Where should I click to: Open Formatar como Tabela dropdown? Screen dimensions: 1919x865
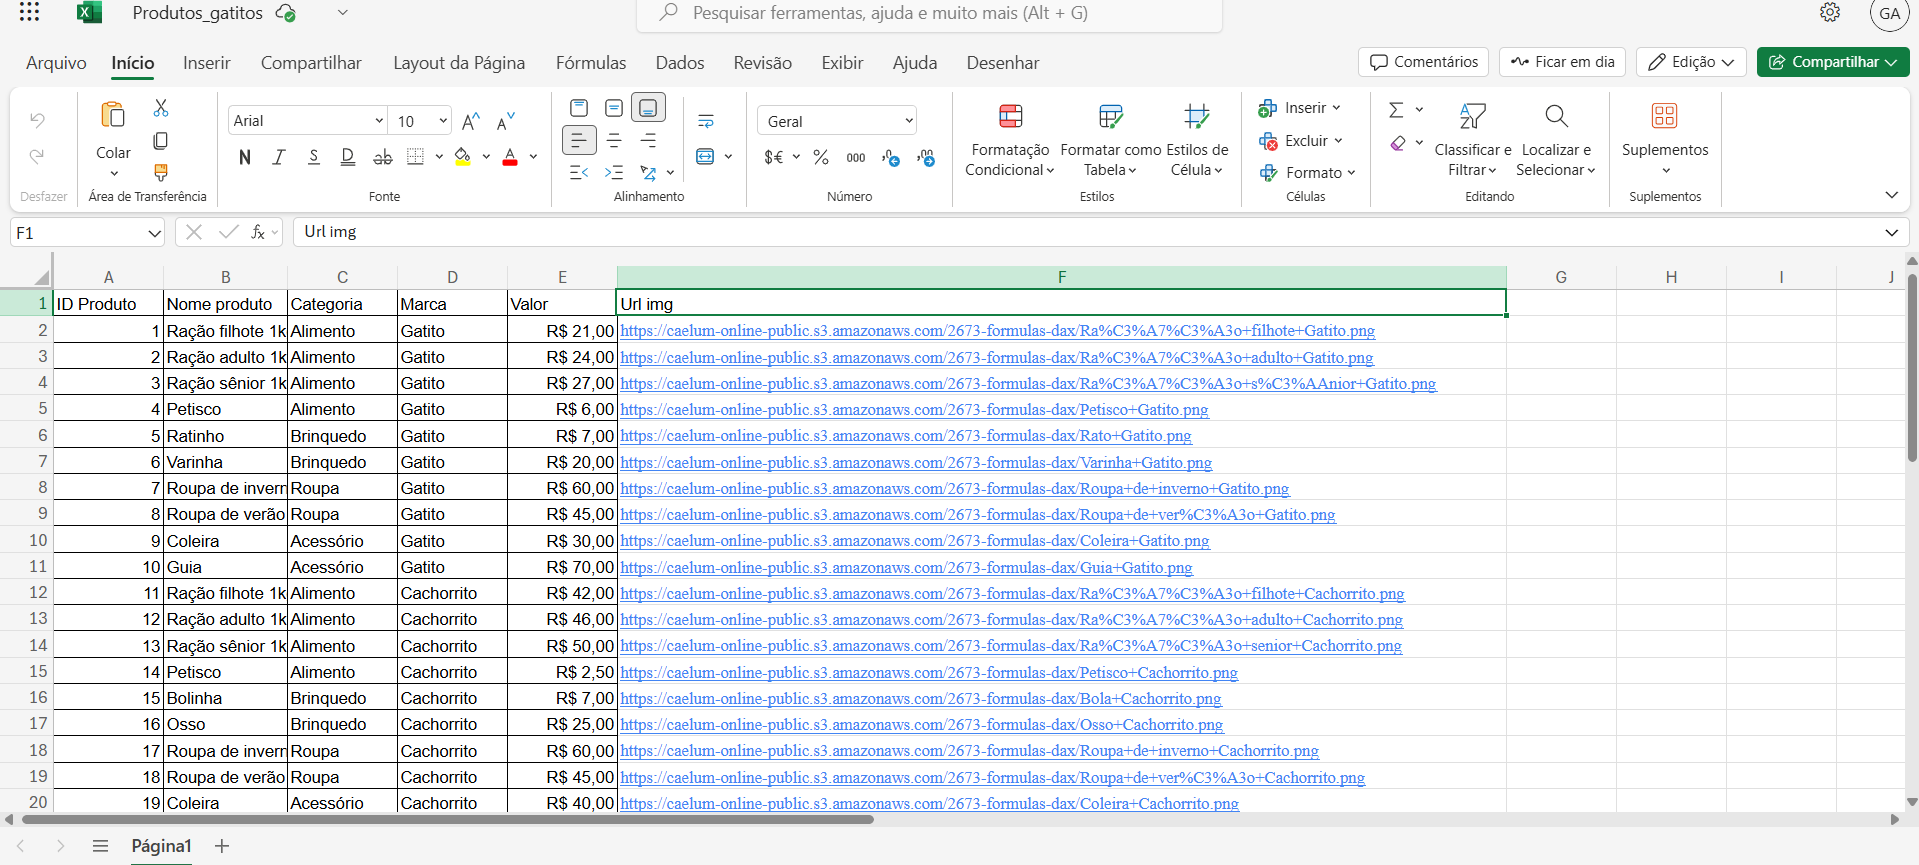point(1110,141)
